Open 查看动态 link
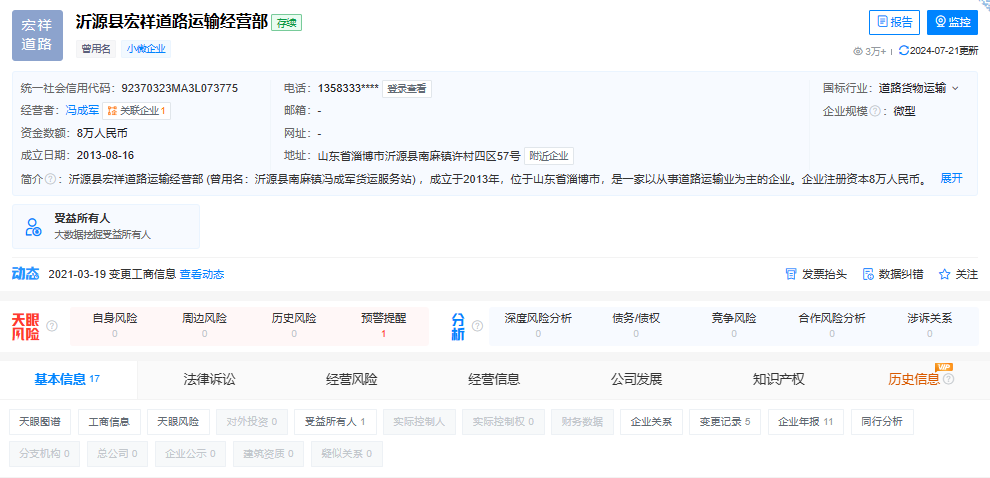This screenshot has height=478, width=990. click(202, 274)
